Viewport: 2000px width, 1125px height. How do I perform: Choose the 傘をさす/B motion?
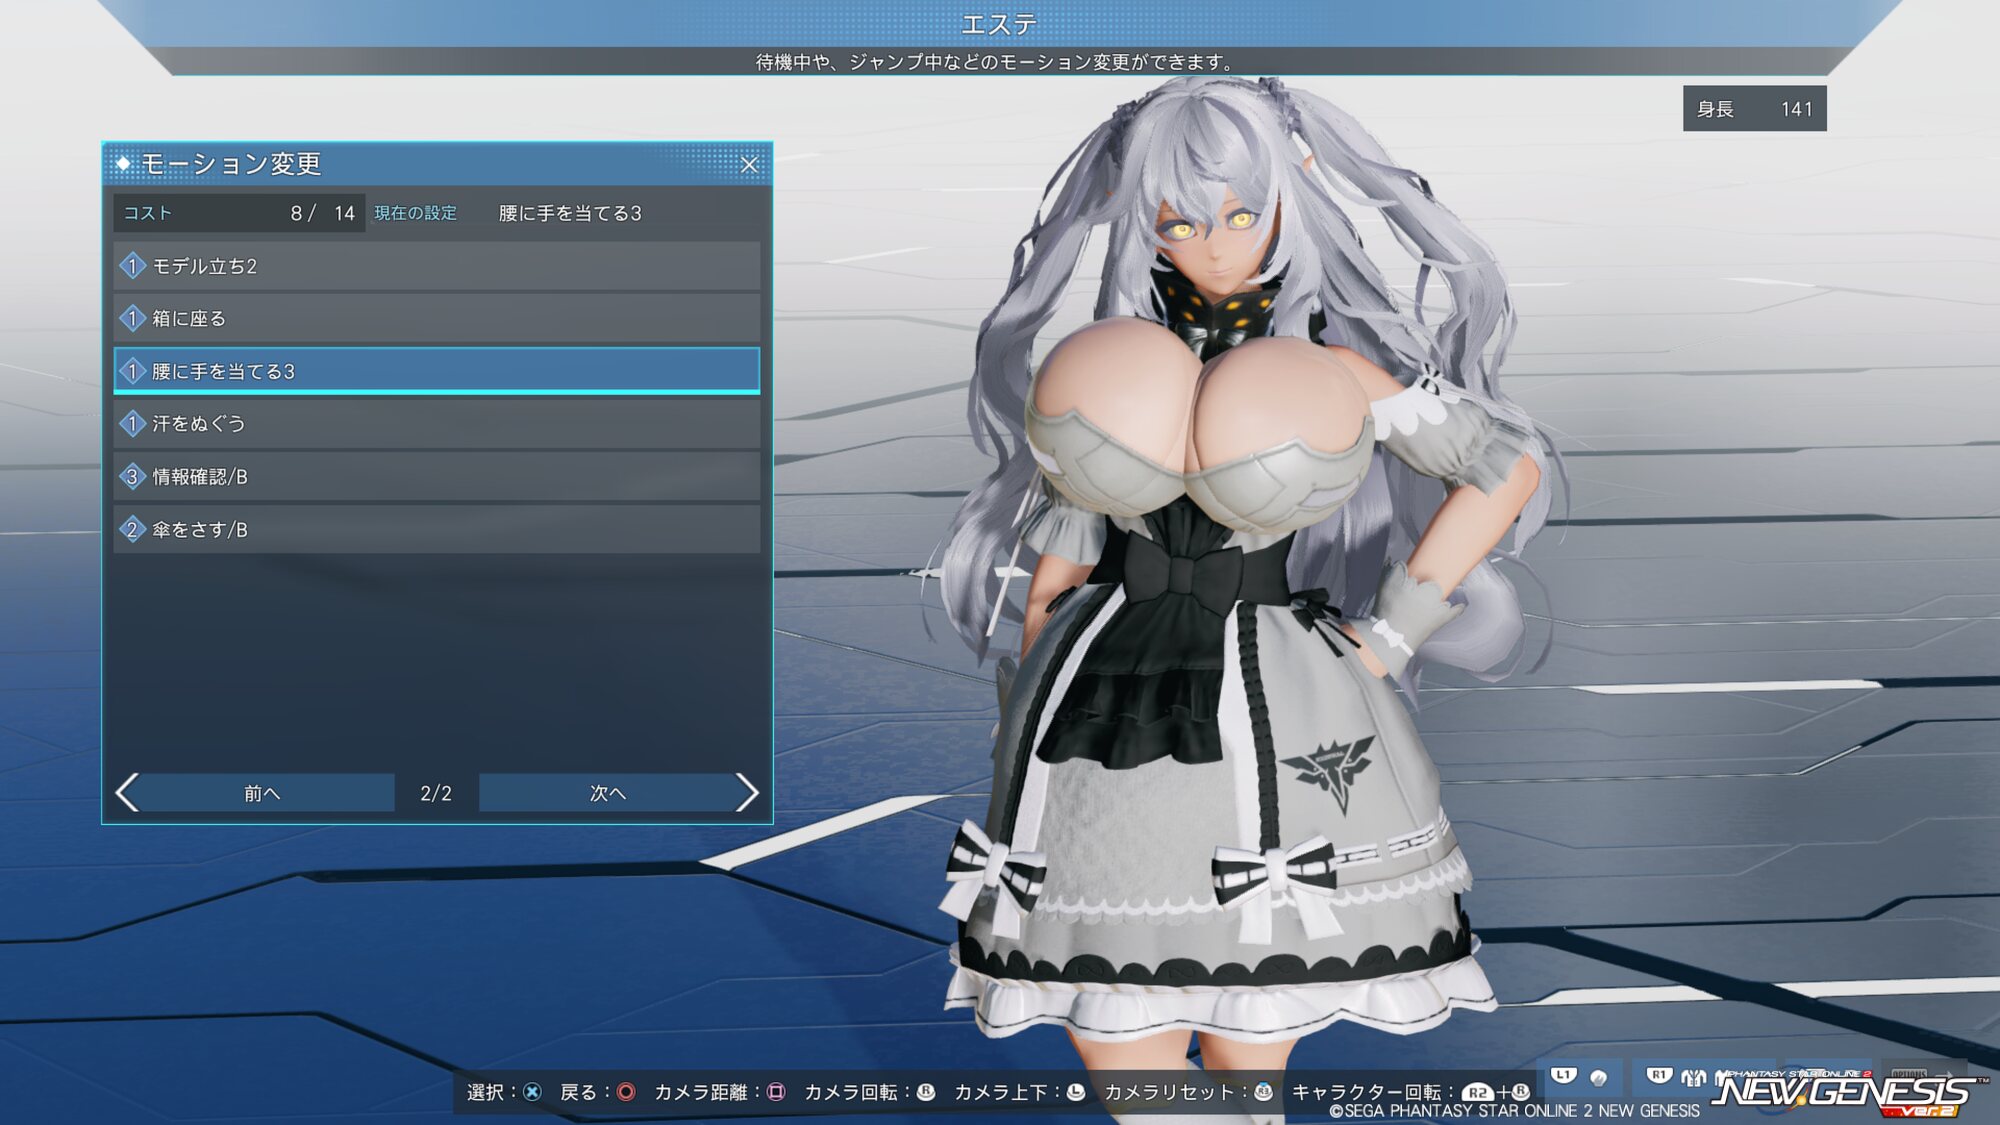(436, 529)
